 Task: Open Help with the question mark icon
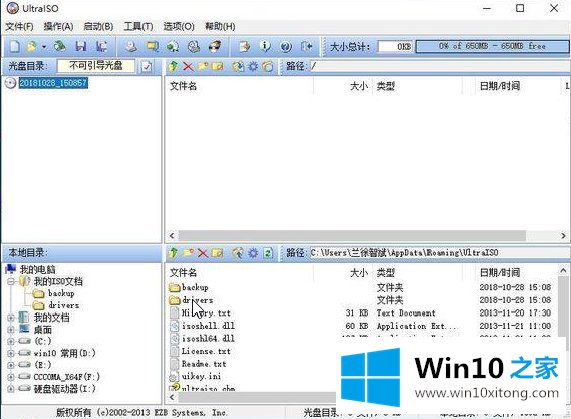286,47
